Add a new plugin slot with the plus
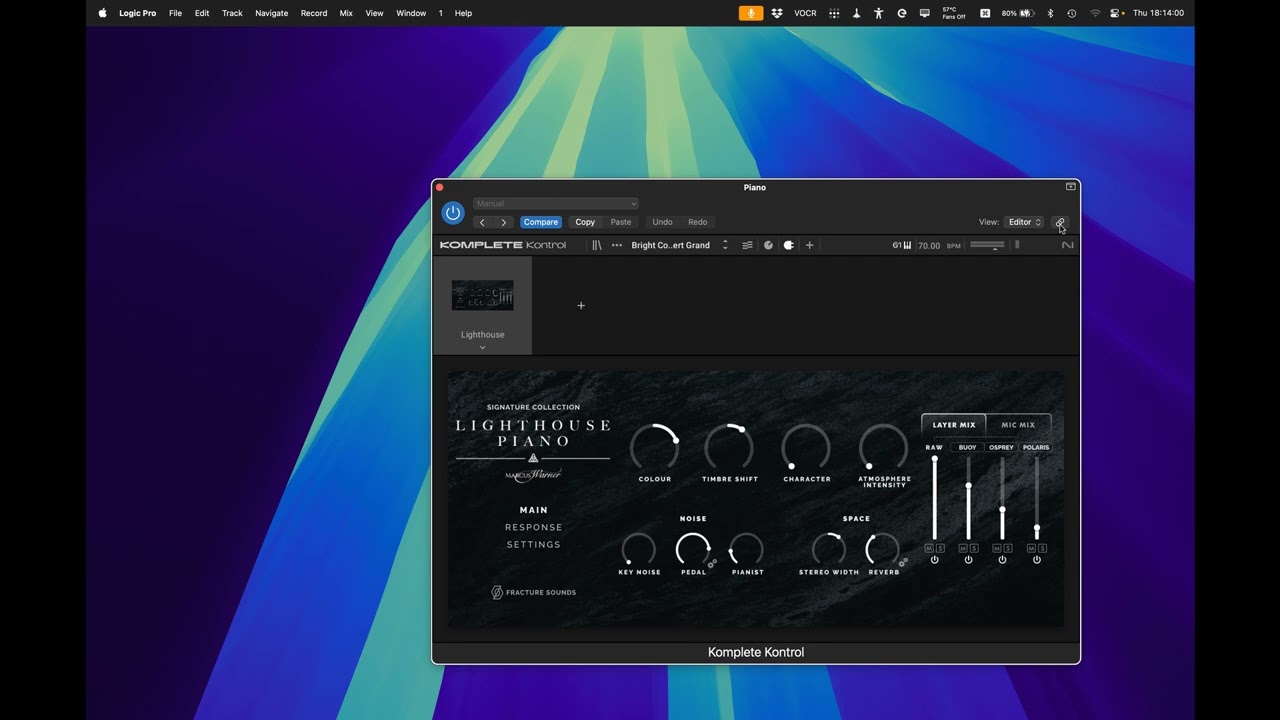 [581, 305]
